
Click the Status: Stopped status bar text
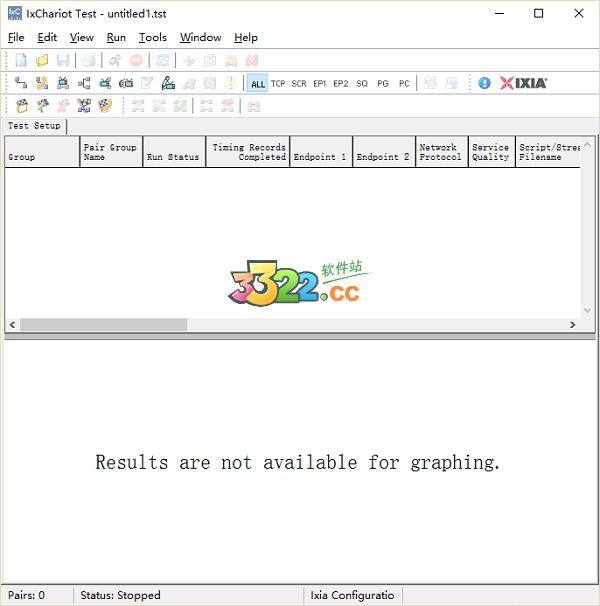click(120, 595)
